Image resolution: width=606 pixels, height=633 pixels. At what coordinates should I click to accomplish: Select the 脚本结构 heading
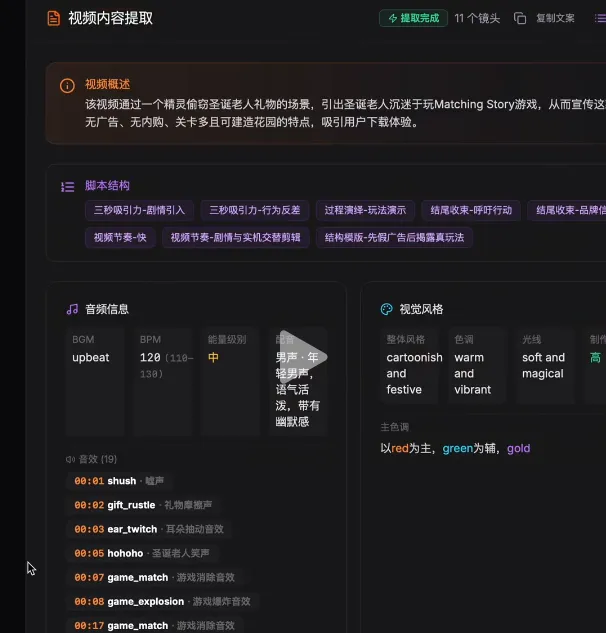(107, 186)
